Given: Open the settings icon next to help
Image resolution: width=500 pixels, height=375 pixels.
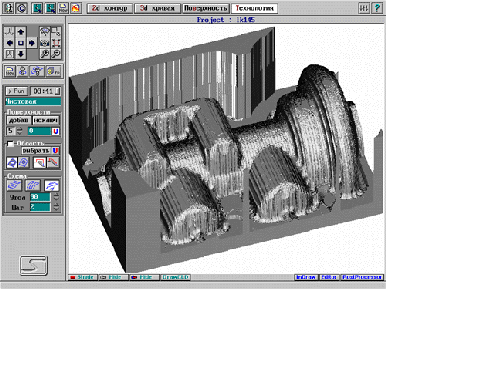Looking at the screenshot, I should click(x=364, y=8).
